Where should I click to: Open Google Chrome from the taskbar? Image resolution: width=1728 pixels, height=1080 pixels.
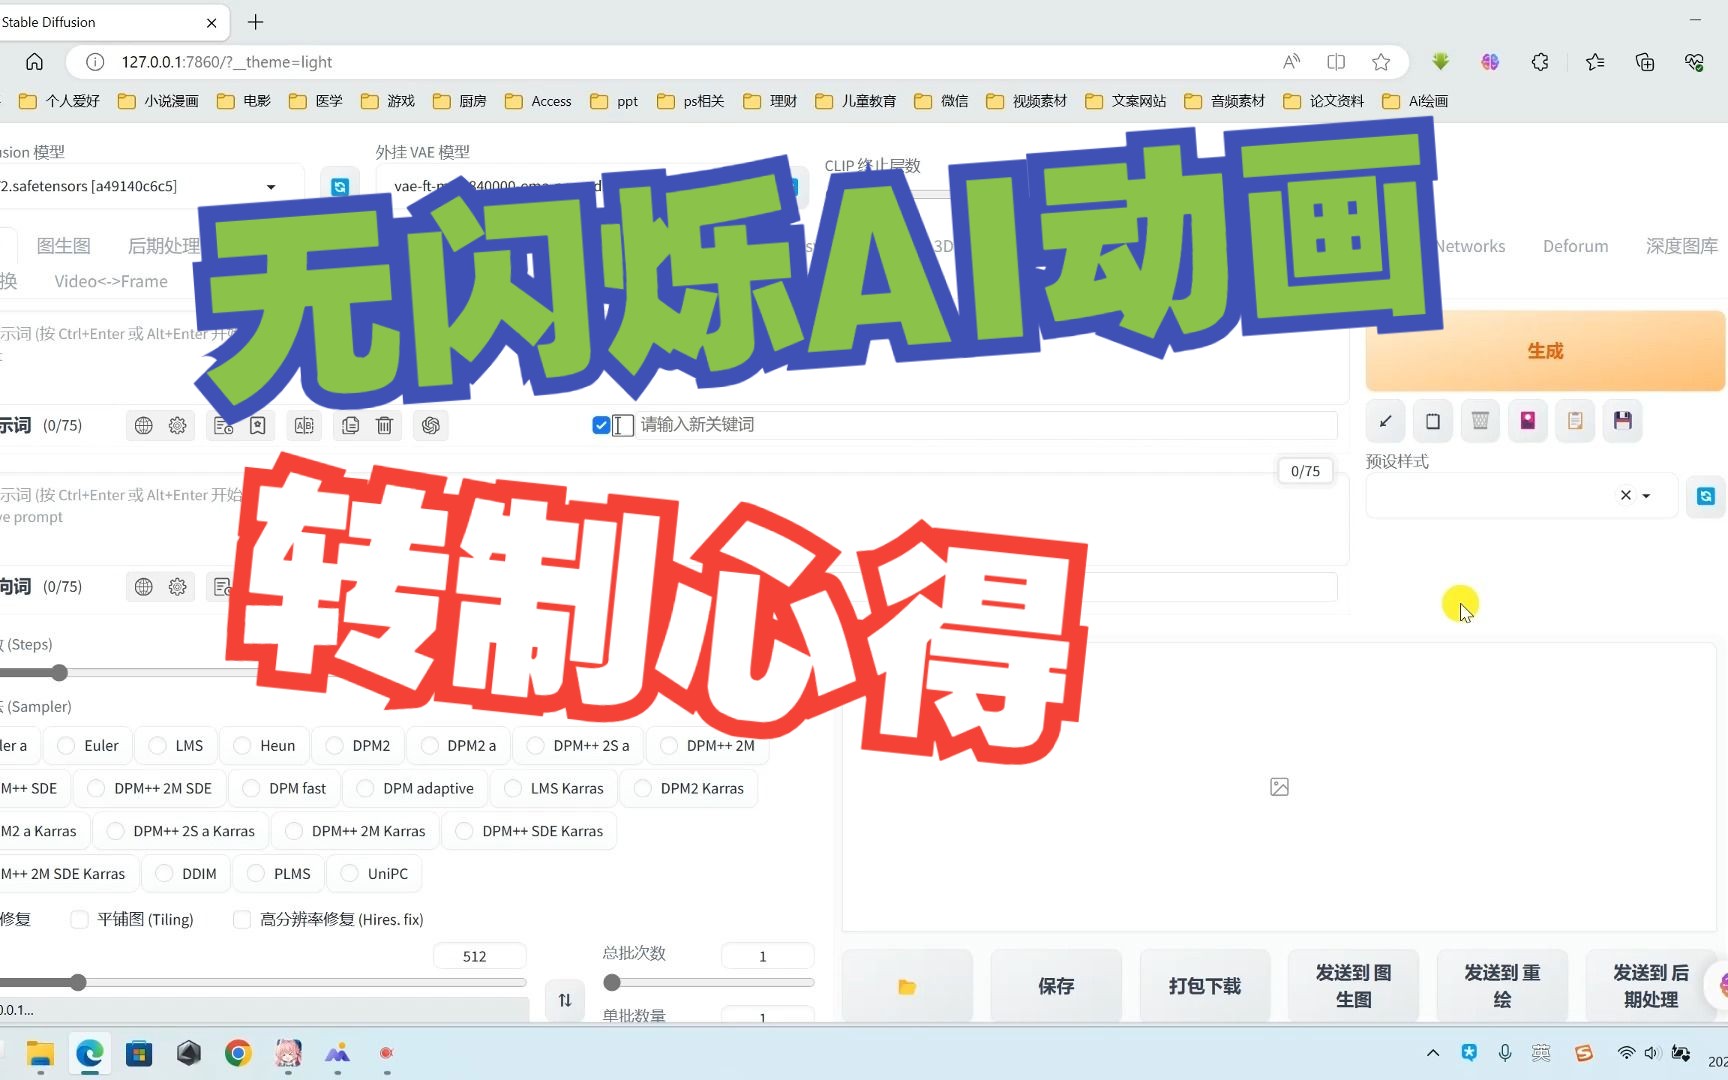coord(238,1053)
